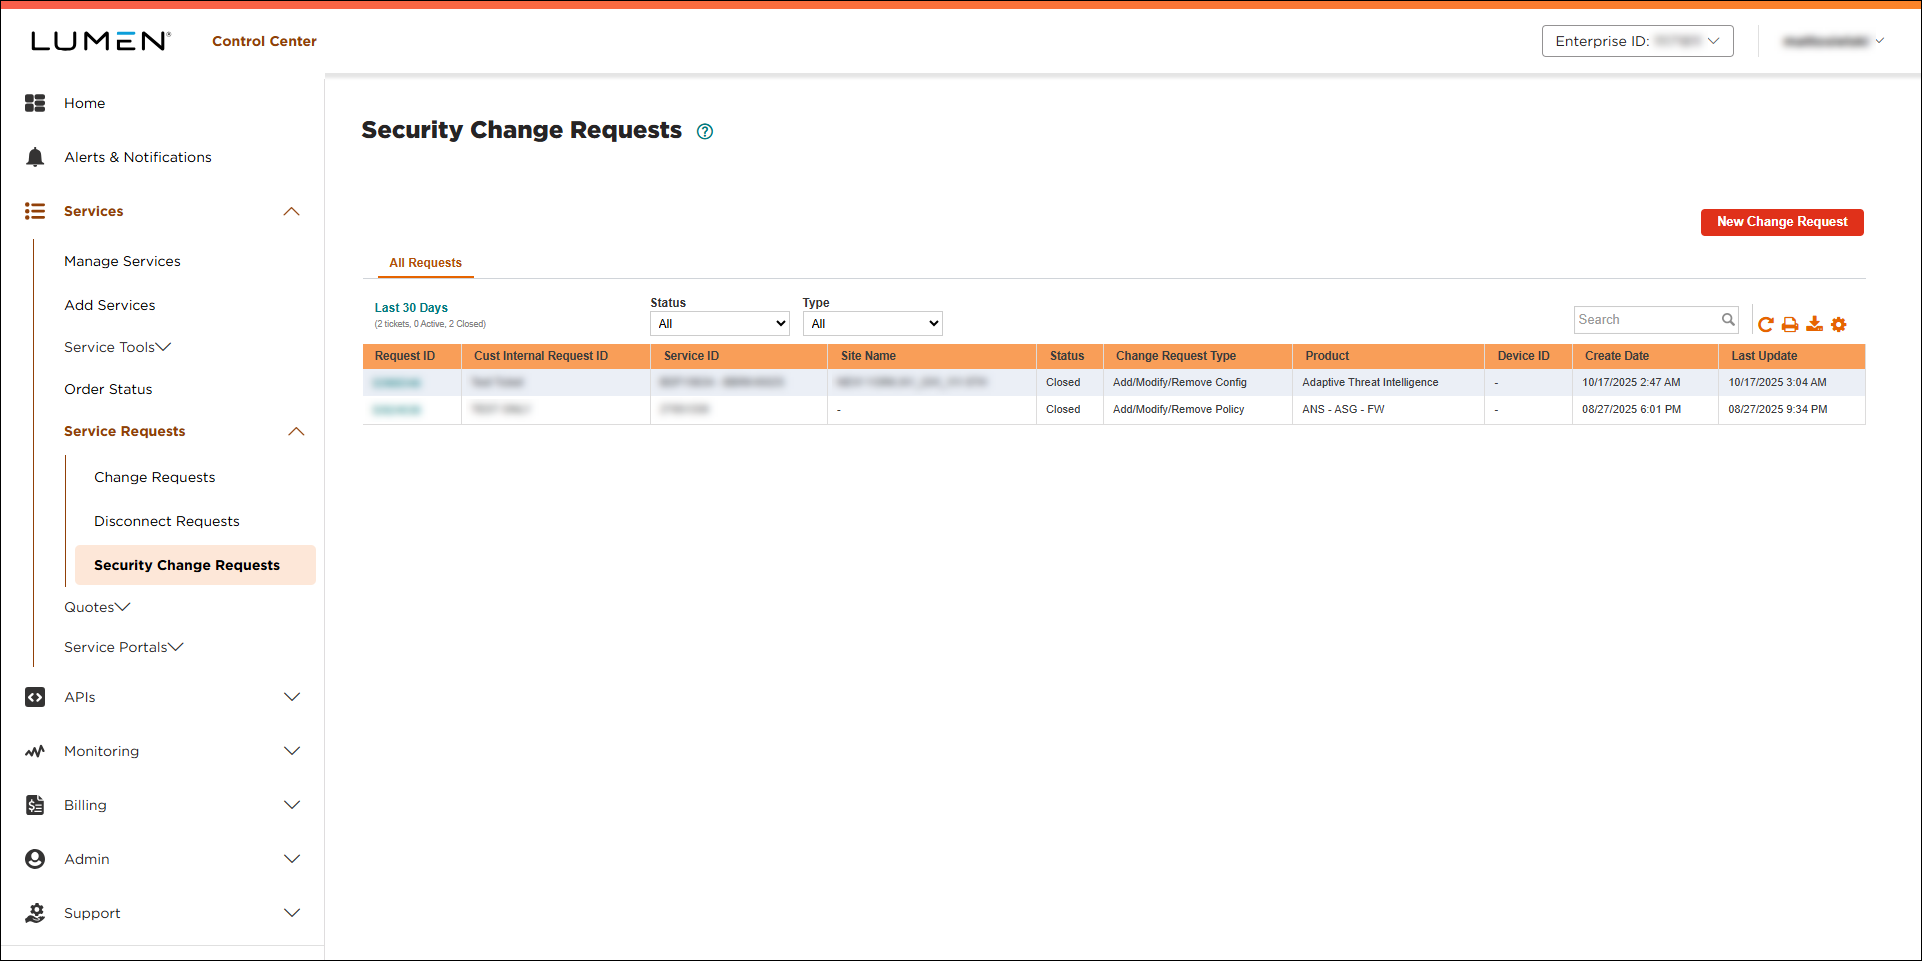Select the Home icon in the sidebar
Image resolution: width=1922 pixels, height=961 pixels.
coord(35,102)
